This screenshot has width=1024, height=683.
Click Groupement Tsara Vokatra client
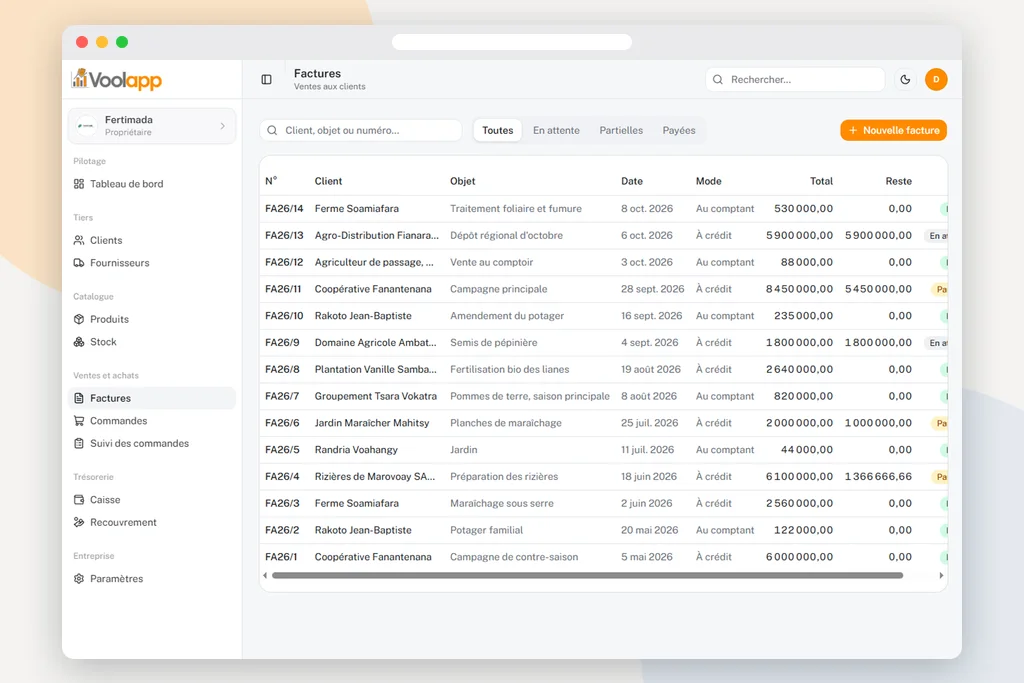[x=376, y=396]
